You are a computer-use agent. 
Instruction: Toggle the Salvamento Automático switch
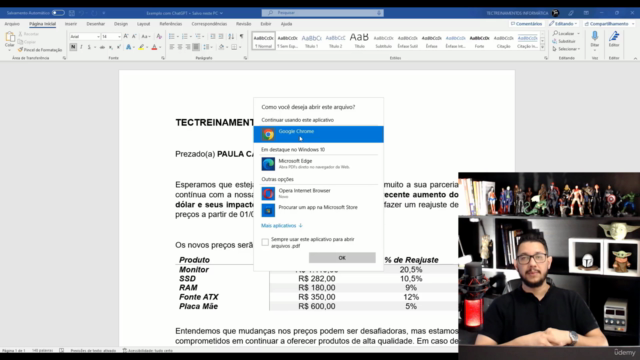tap(58, 13)
